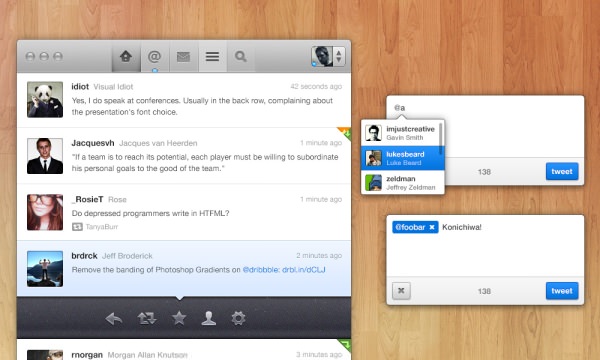Open search with the magnifier icon
This screenshot has height=360, width=600.
[241, 57]
